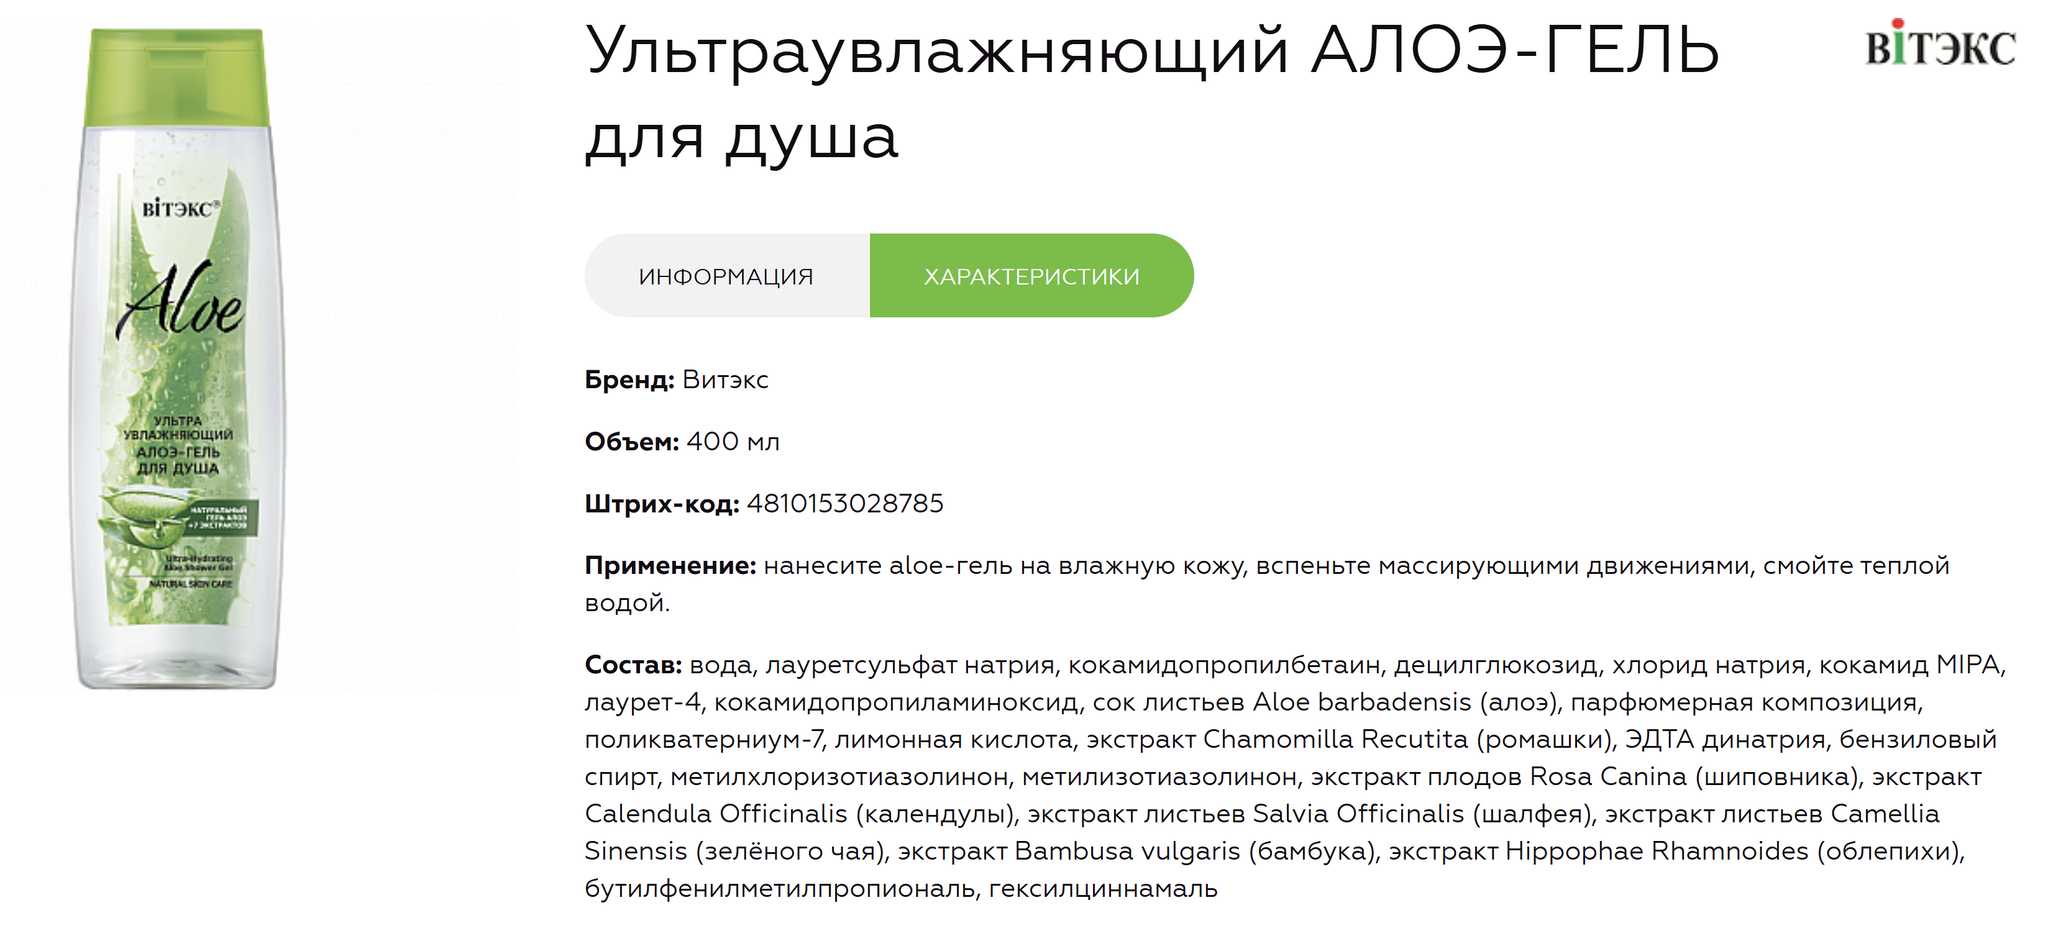
Task: Open the ИНФОРМАЦИЯ tab
Action: [727, 276]
